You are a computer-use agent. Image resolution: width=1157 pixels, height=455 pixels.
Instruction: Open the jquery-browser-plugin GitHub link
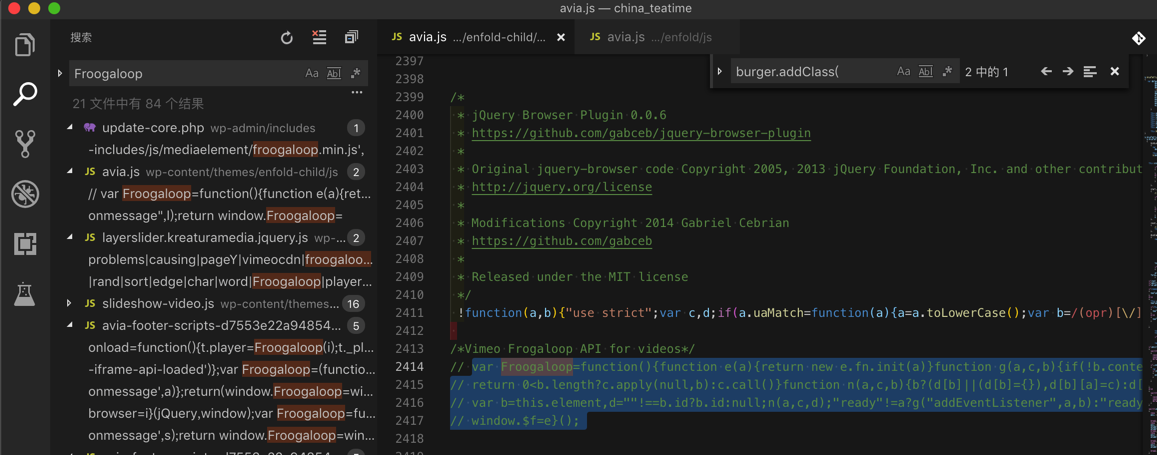(x=640, y=133)
